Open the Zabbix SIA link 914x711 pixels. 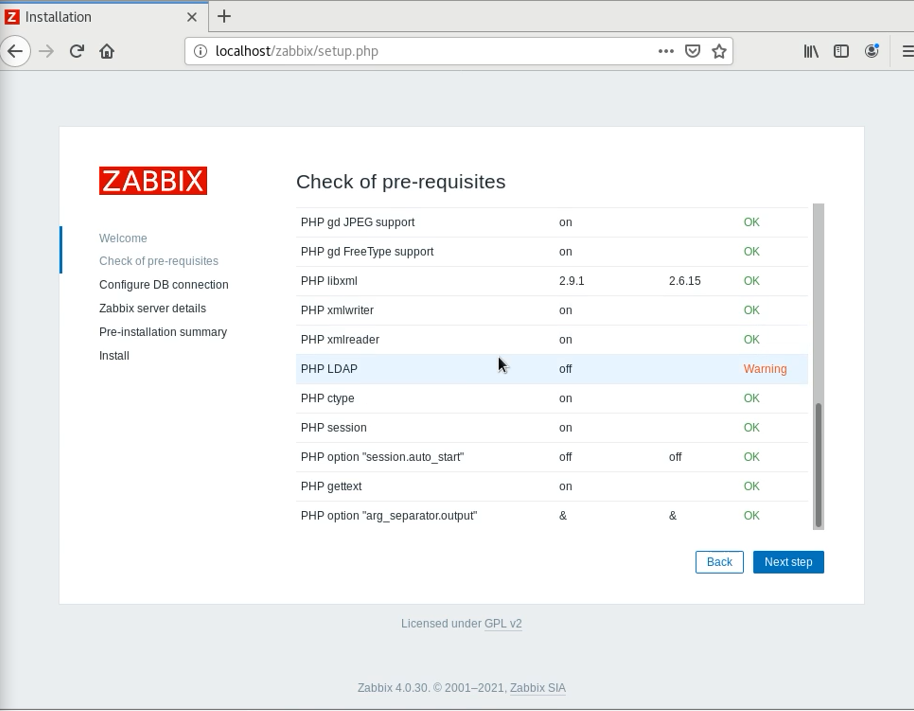(538, 688)
